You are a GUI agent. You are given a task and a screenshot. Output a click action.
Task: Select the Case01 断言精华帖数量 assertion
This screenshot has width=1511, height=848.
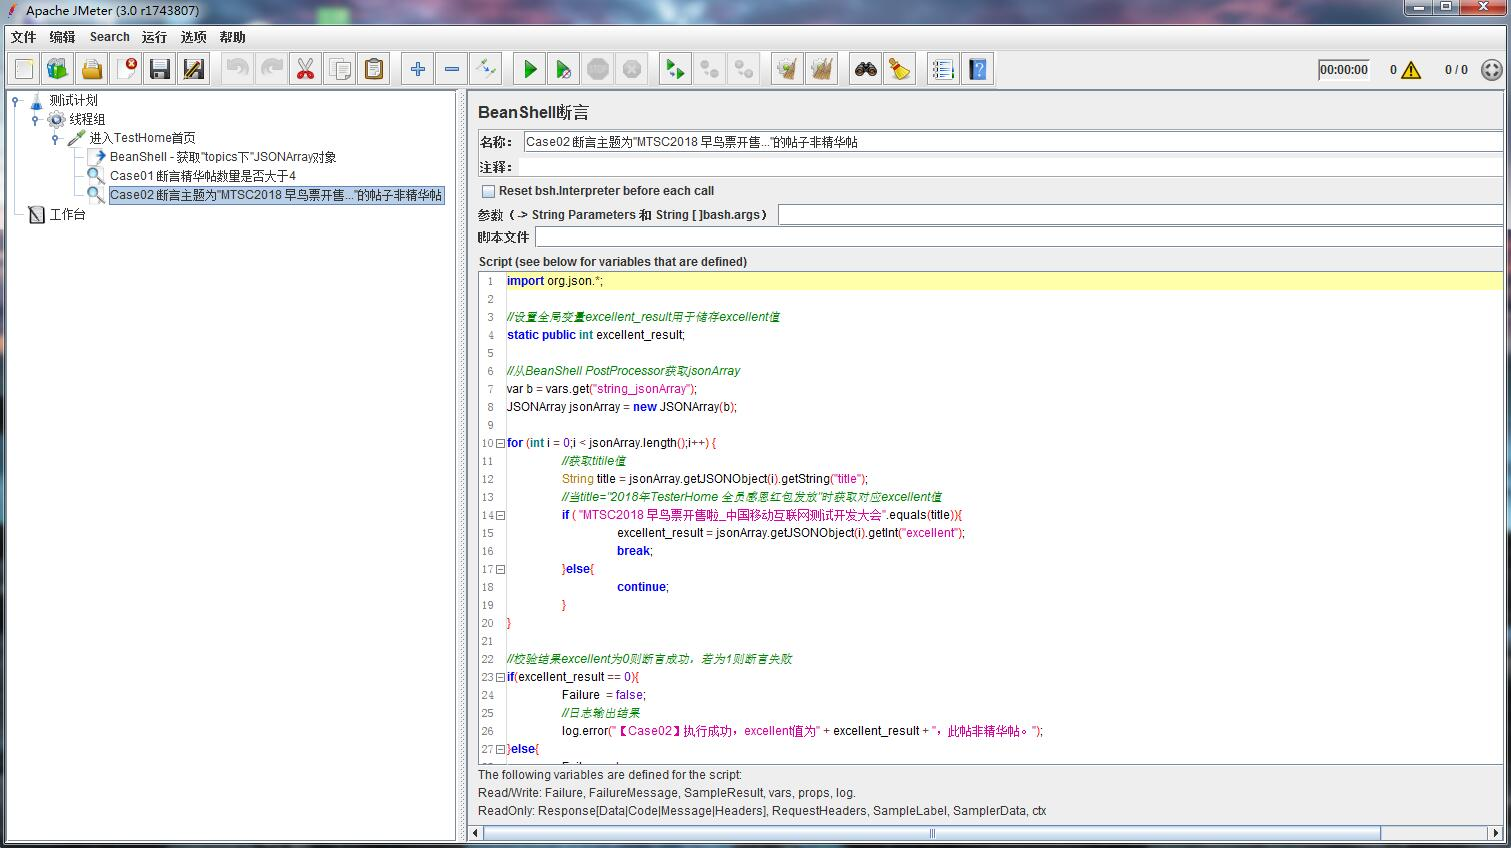(x=203, y=176)
